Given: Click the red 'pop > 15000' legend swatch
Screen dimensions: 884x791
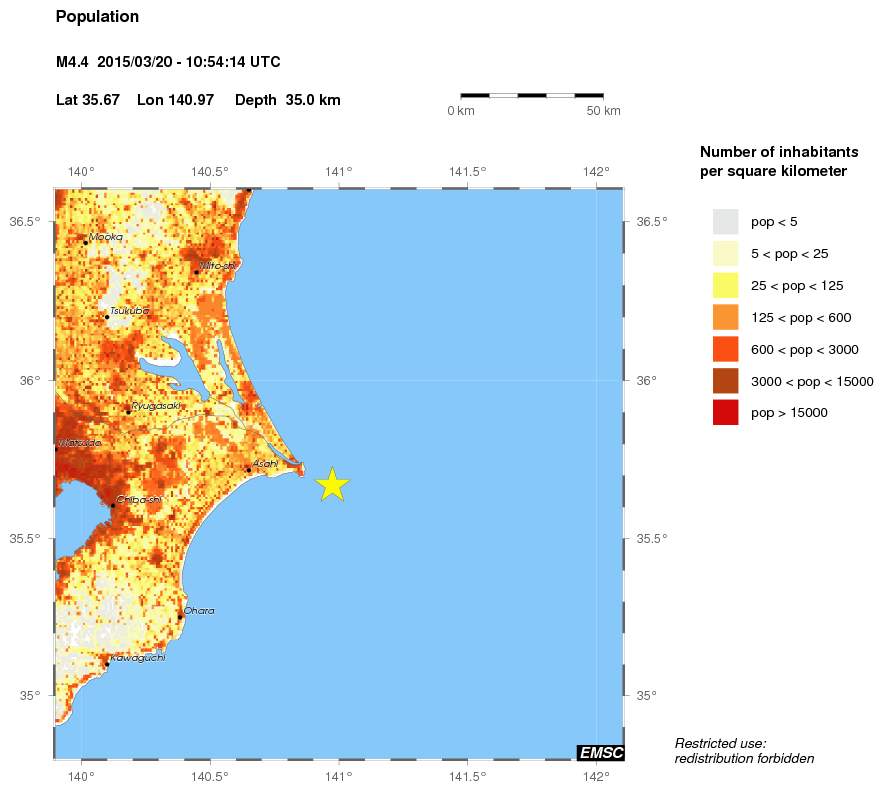Looking at the screenshot, I should coord(725,412).
